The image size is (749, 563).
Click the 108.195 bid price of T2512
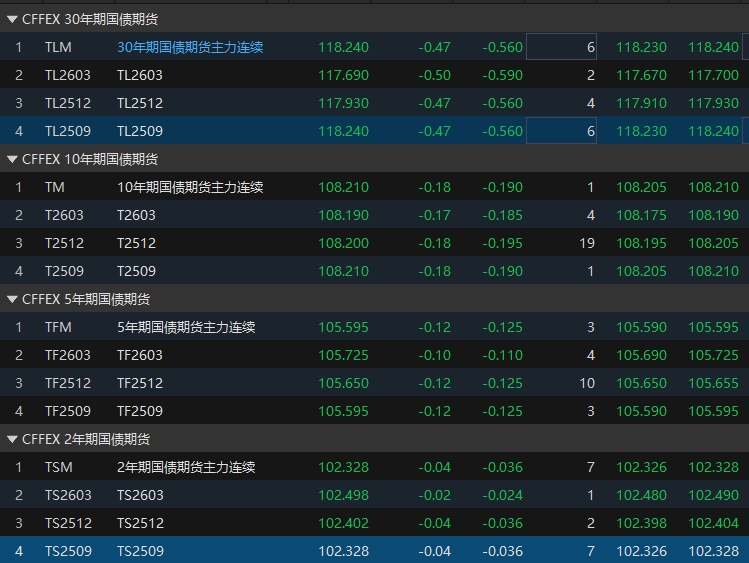[641, 243]
